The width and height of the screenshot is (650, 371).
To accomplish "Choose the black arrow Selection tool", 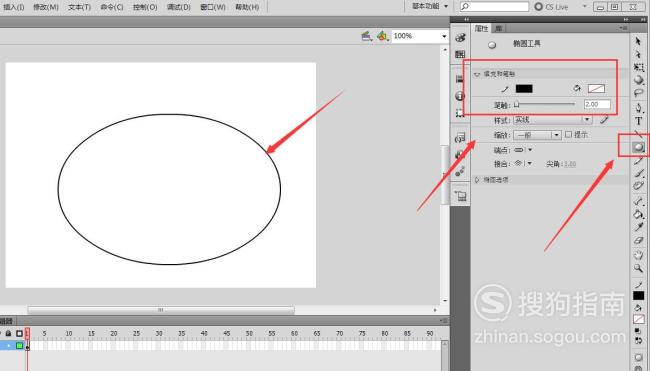I will (x=638, y=41).
